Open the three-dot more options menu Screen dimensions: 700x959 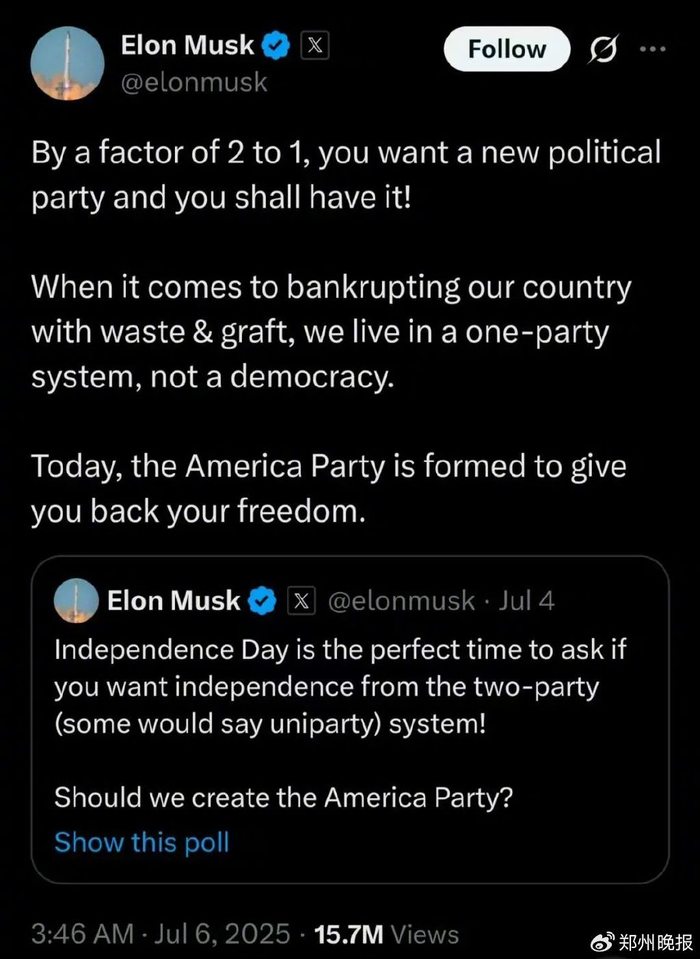652,50
